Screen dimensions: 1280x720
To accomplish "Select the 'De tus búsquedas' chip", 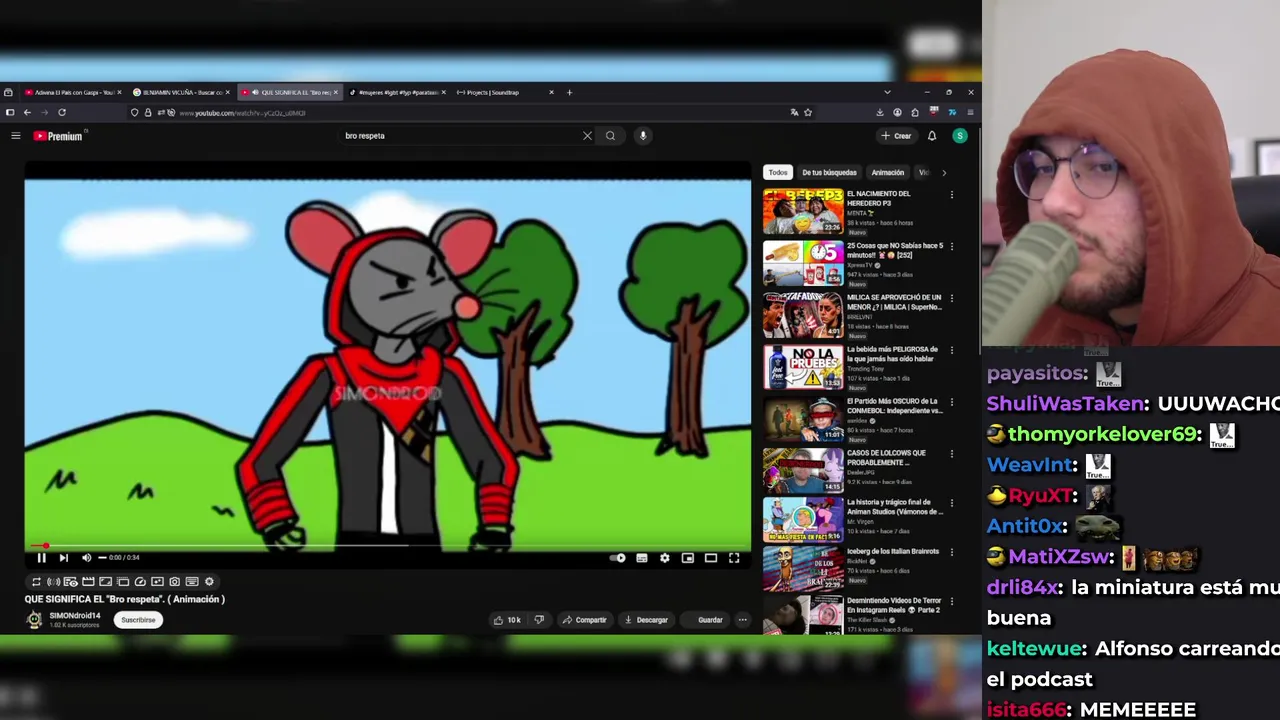I will click(x=829, y=173).
